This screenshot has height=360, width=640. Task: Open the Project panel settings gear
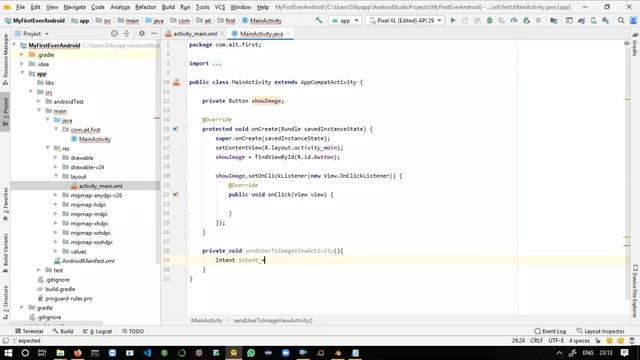coord(142,33)
